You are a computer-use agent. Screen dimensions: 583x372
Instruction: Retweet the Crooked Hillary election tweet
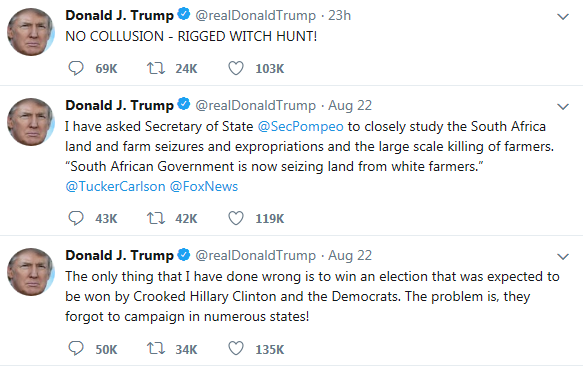(x=155, y=349)
